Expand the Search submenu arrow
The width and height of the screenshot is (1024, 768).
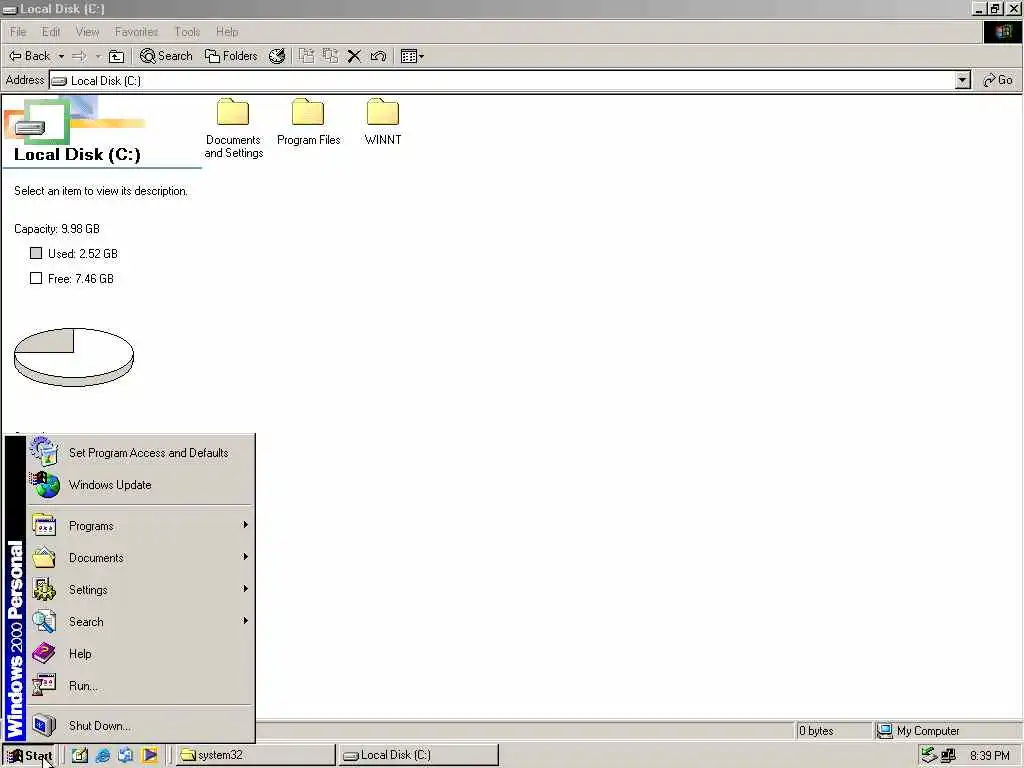tap(246, 620)
